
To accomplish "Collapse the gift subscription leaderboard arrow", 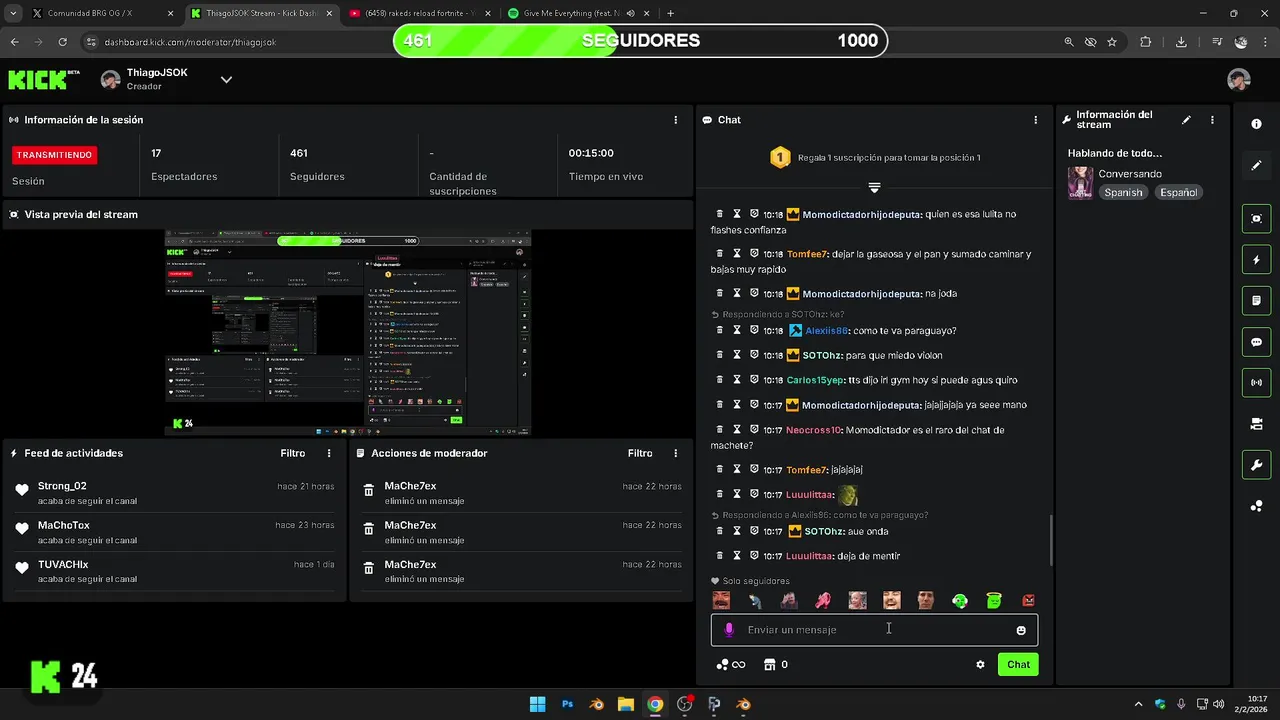I will tap(874, 188).
